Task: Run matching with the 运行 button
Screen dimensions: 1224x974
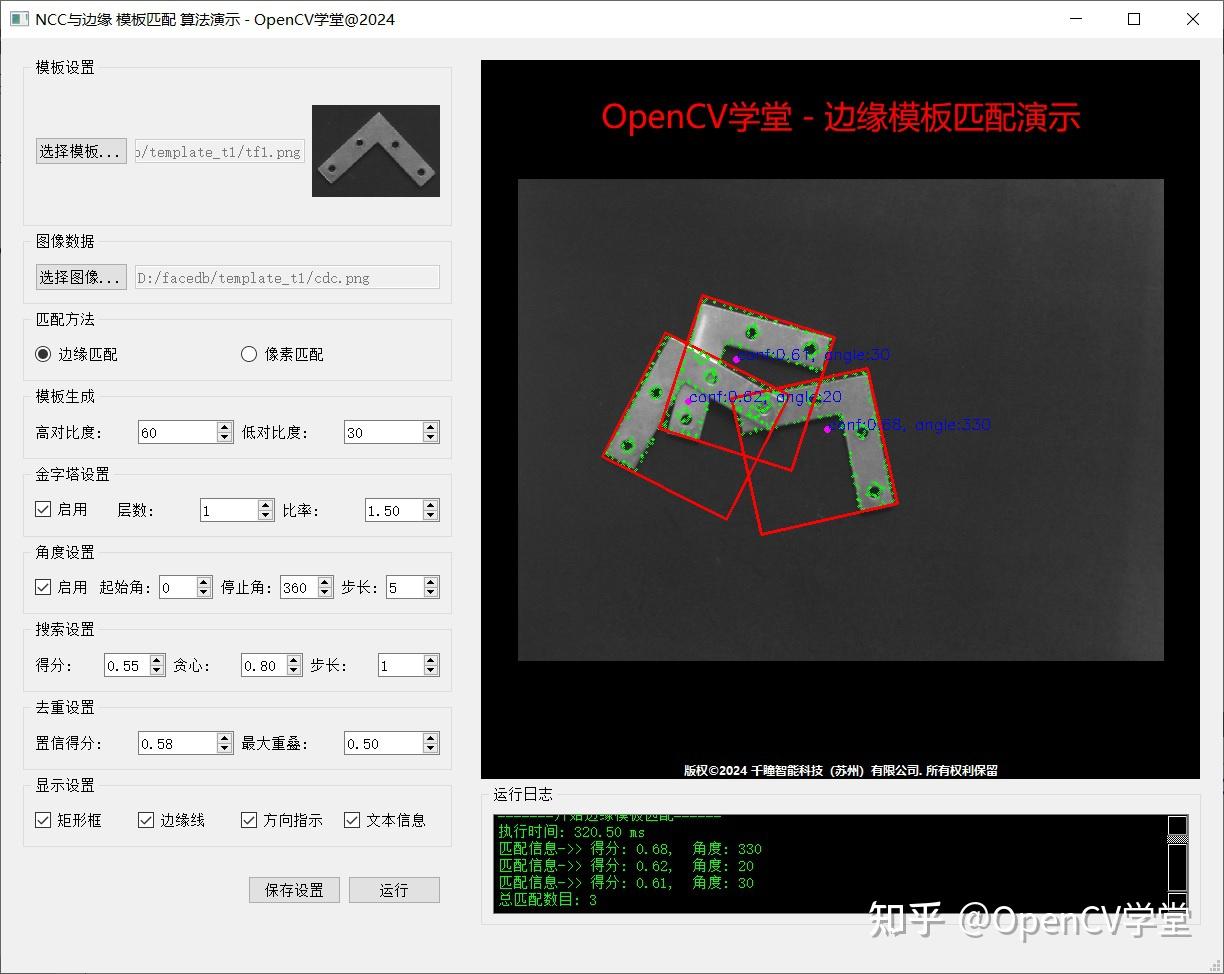Action: [394, 890]
